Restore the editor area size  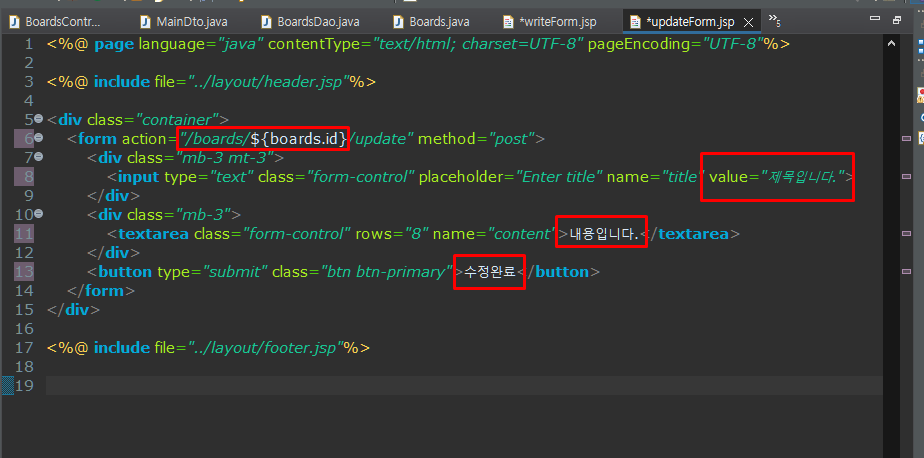[x=897, y=19]
